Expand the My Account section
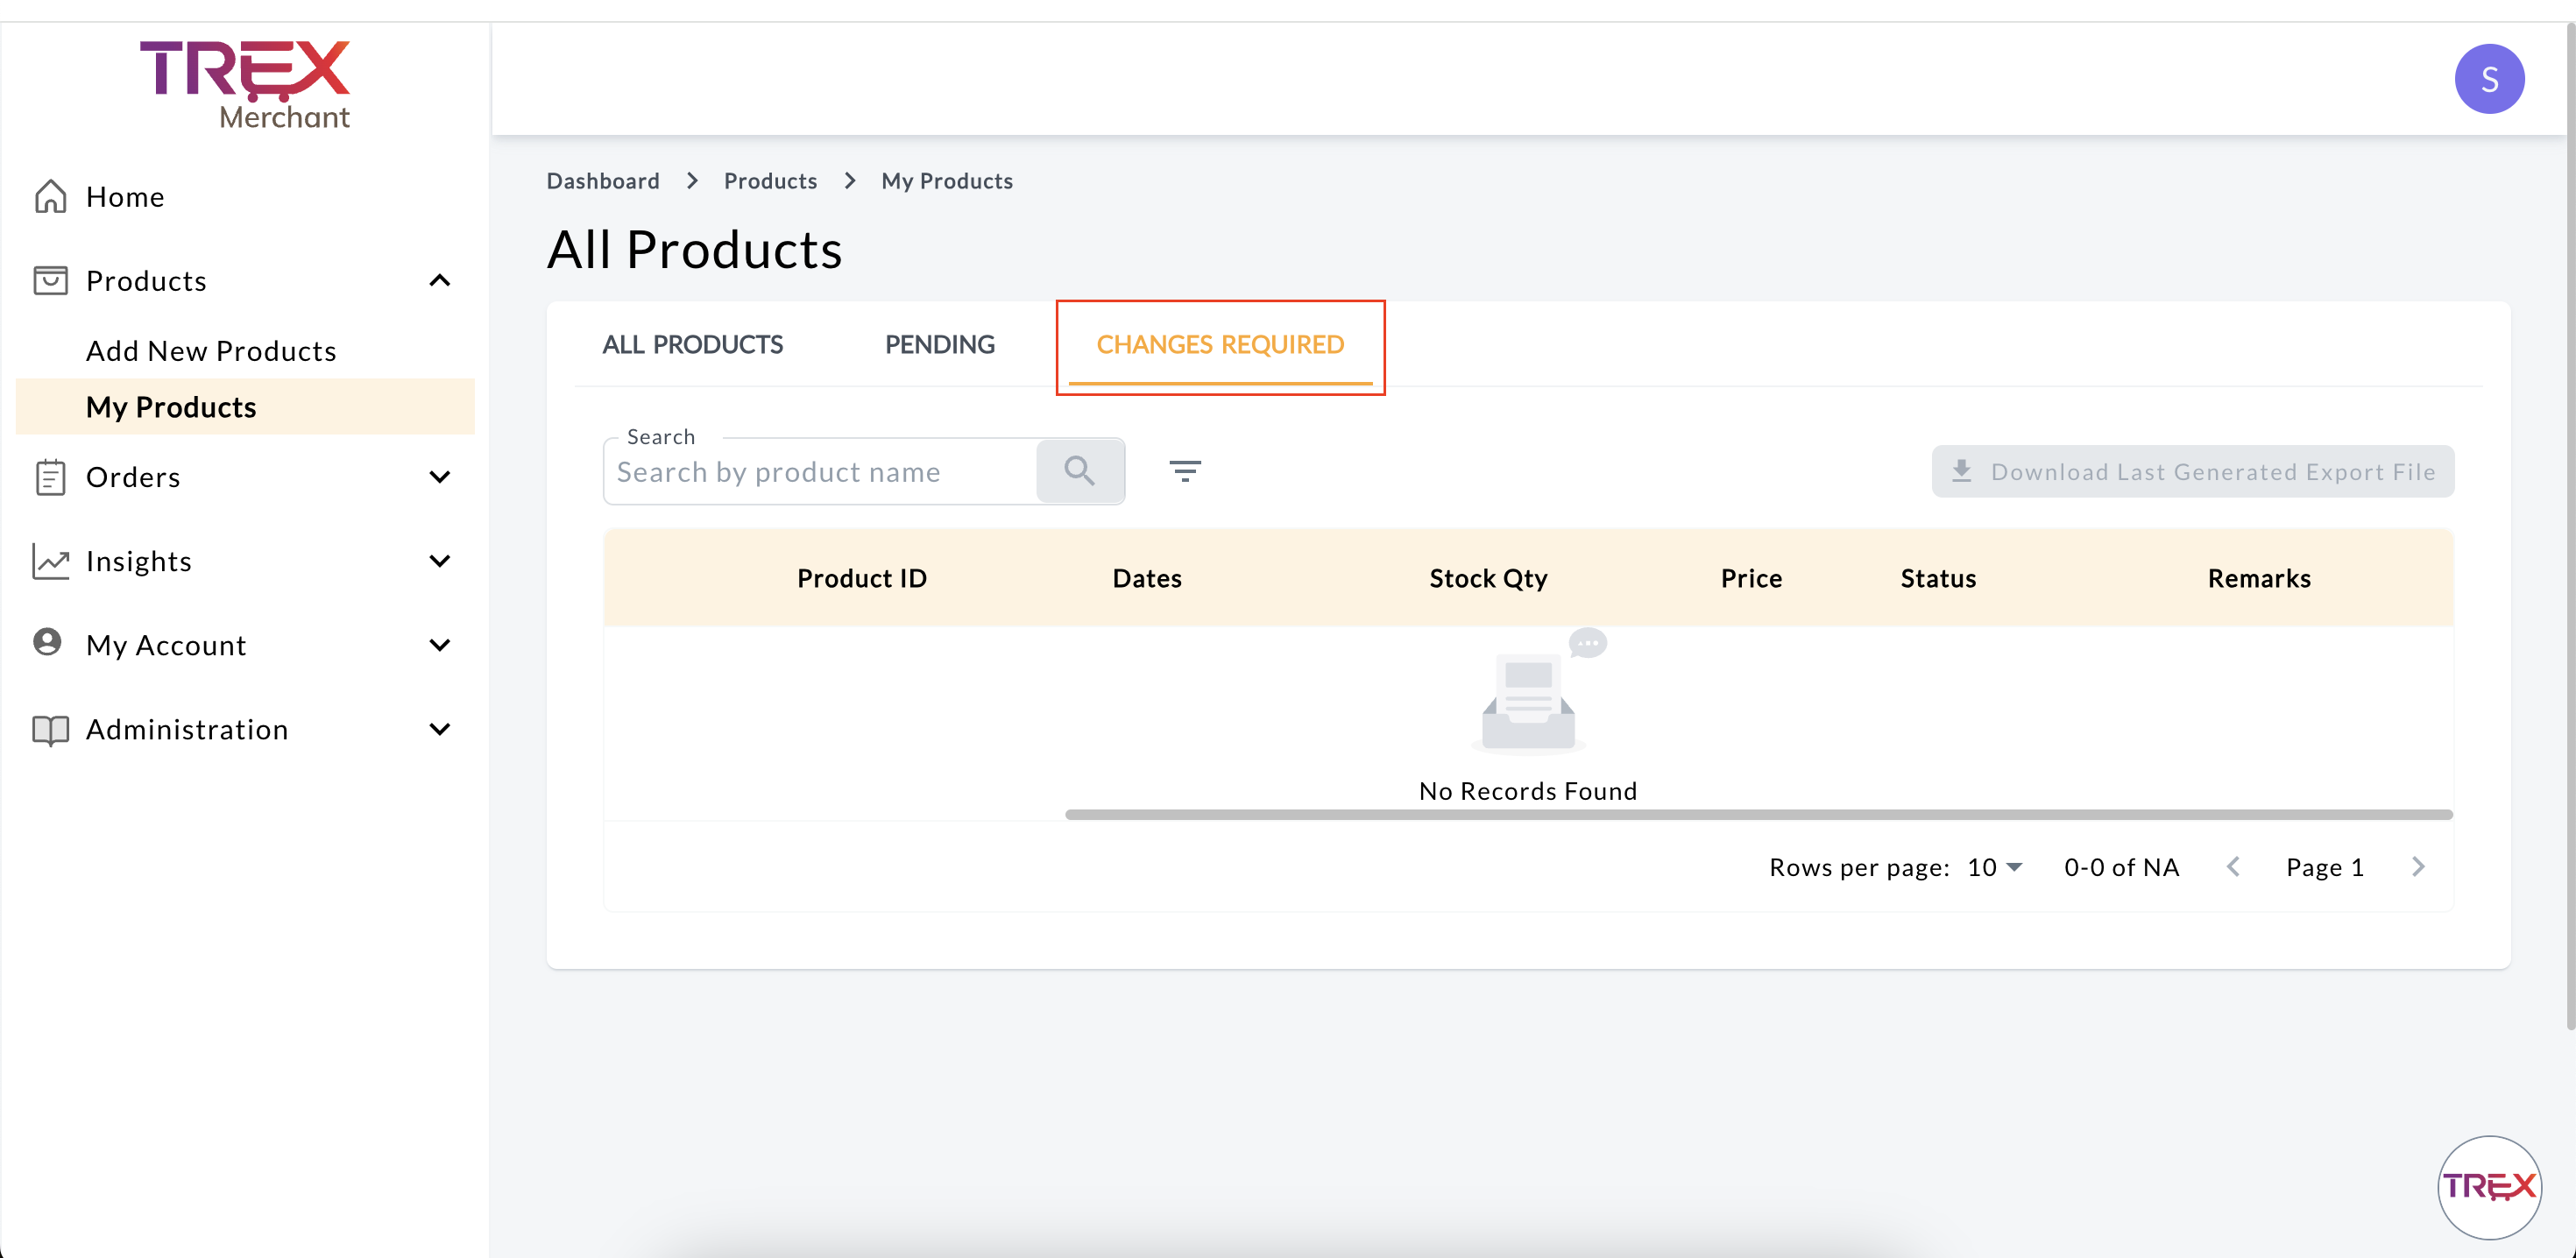This screenshot has height=1258, width=2576. tap(440, 645)
